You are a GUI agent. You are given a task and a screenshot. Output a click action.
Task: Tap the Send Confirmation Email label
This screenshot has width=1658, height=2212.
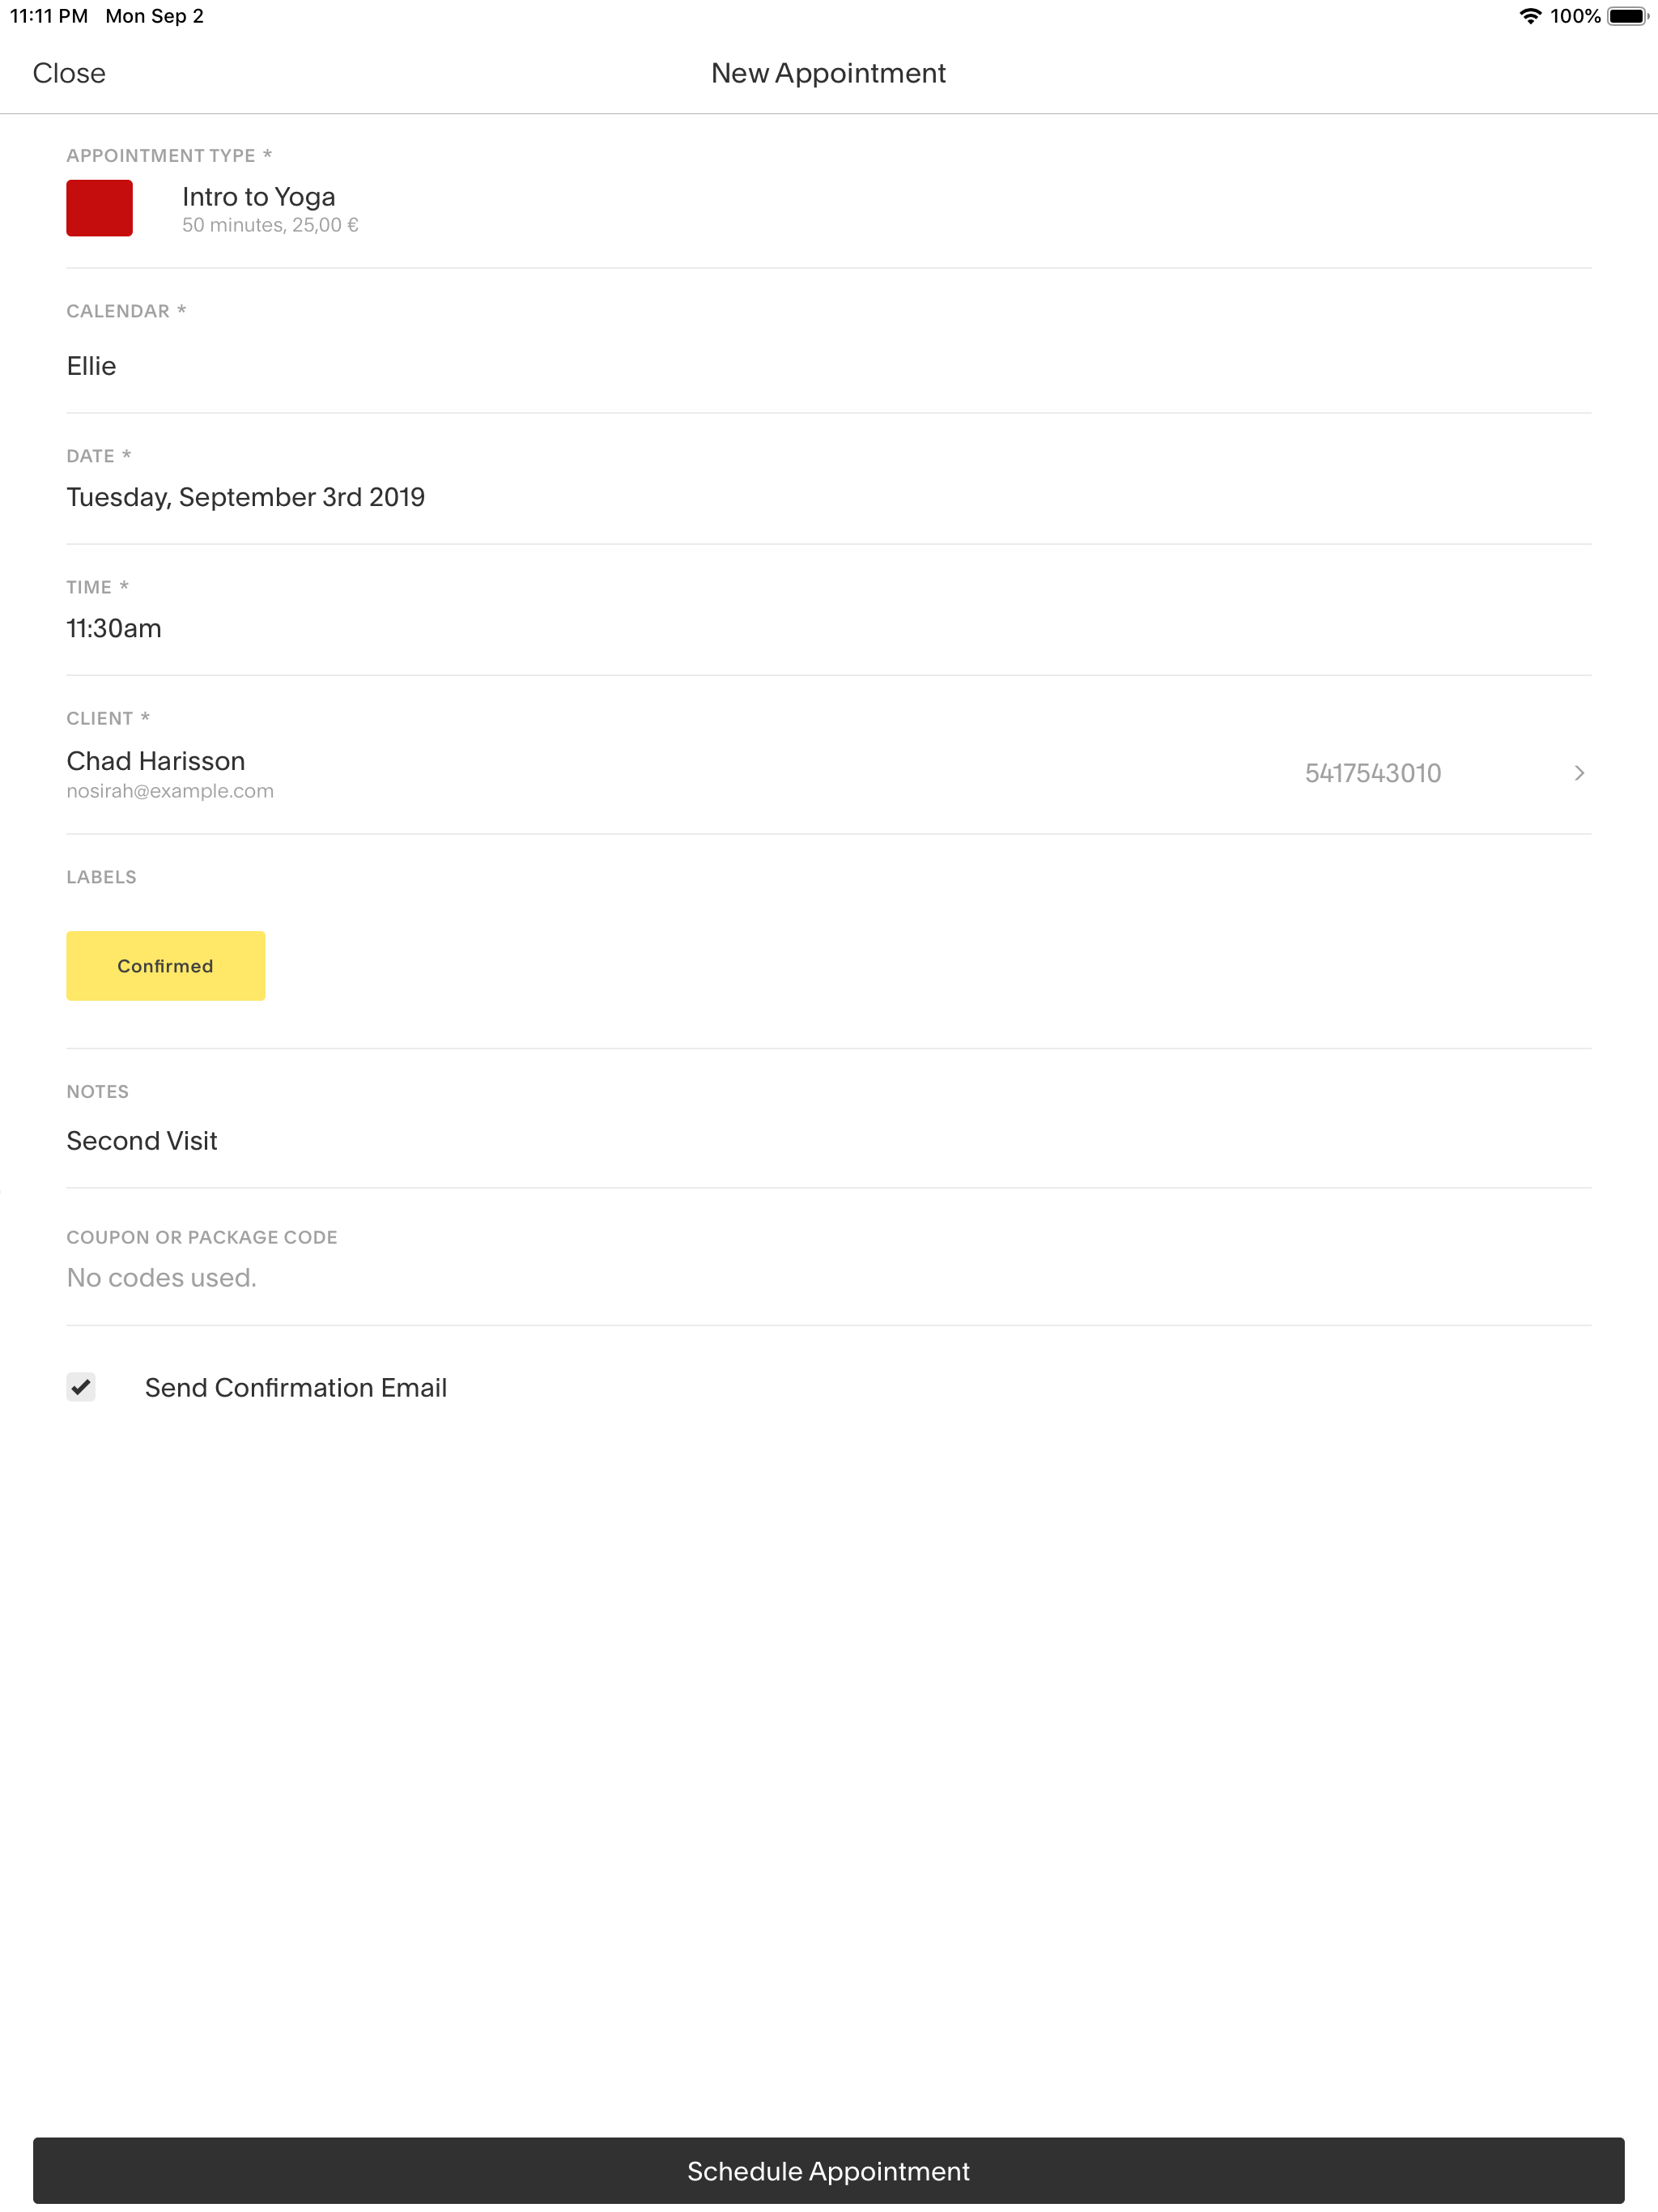(295, 1387)
